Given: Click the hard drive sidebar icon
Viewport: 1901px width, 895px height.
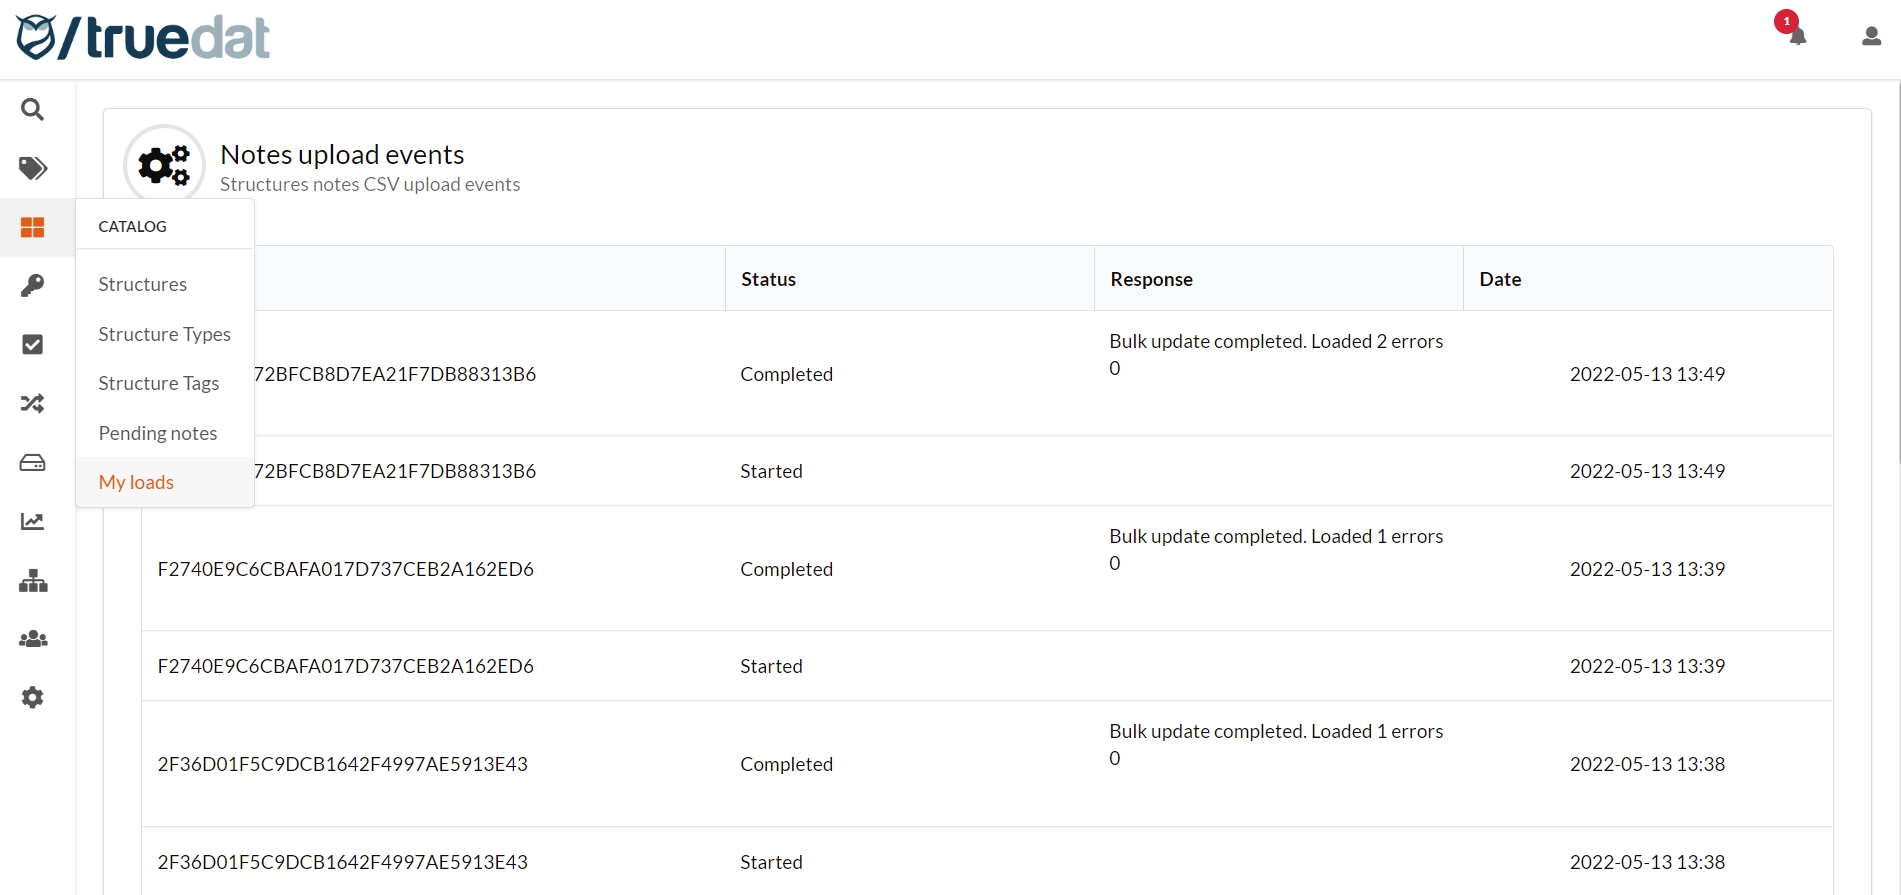Looking at the screenshot, I should pos(32,463).
